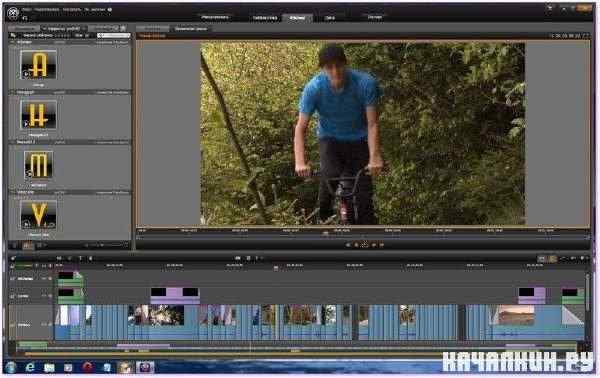This screenshot has height=378, width=600.
Task: Select the 'V' title template thumbnail
Action: (x=38, y=215)
